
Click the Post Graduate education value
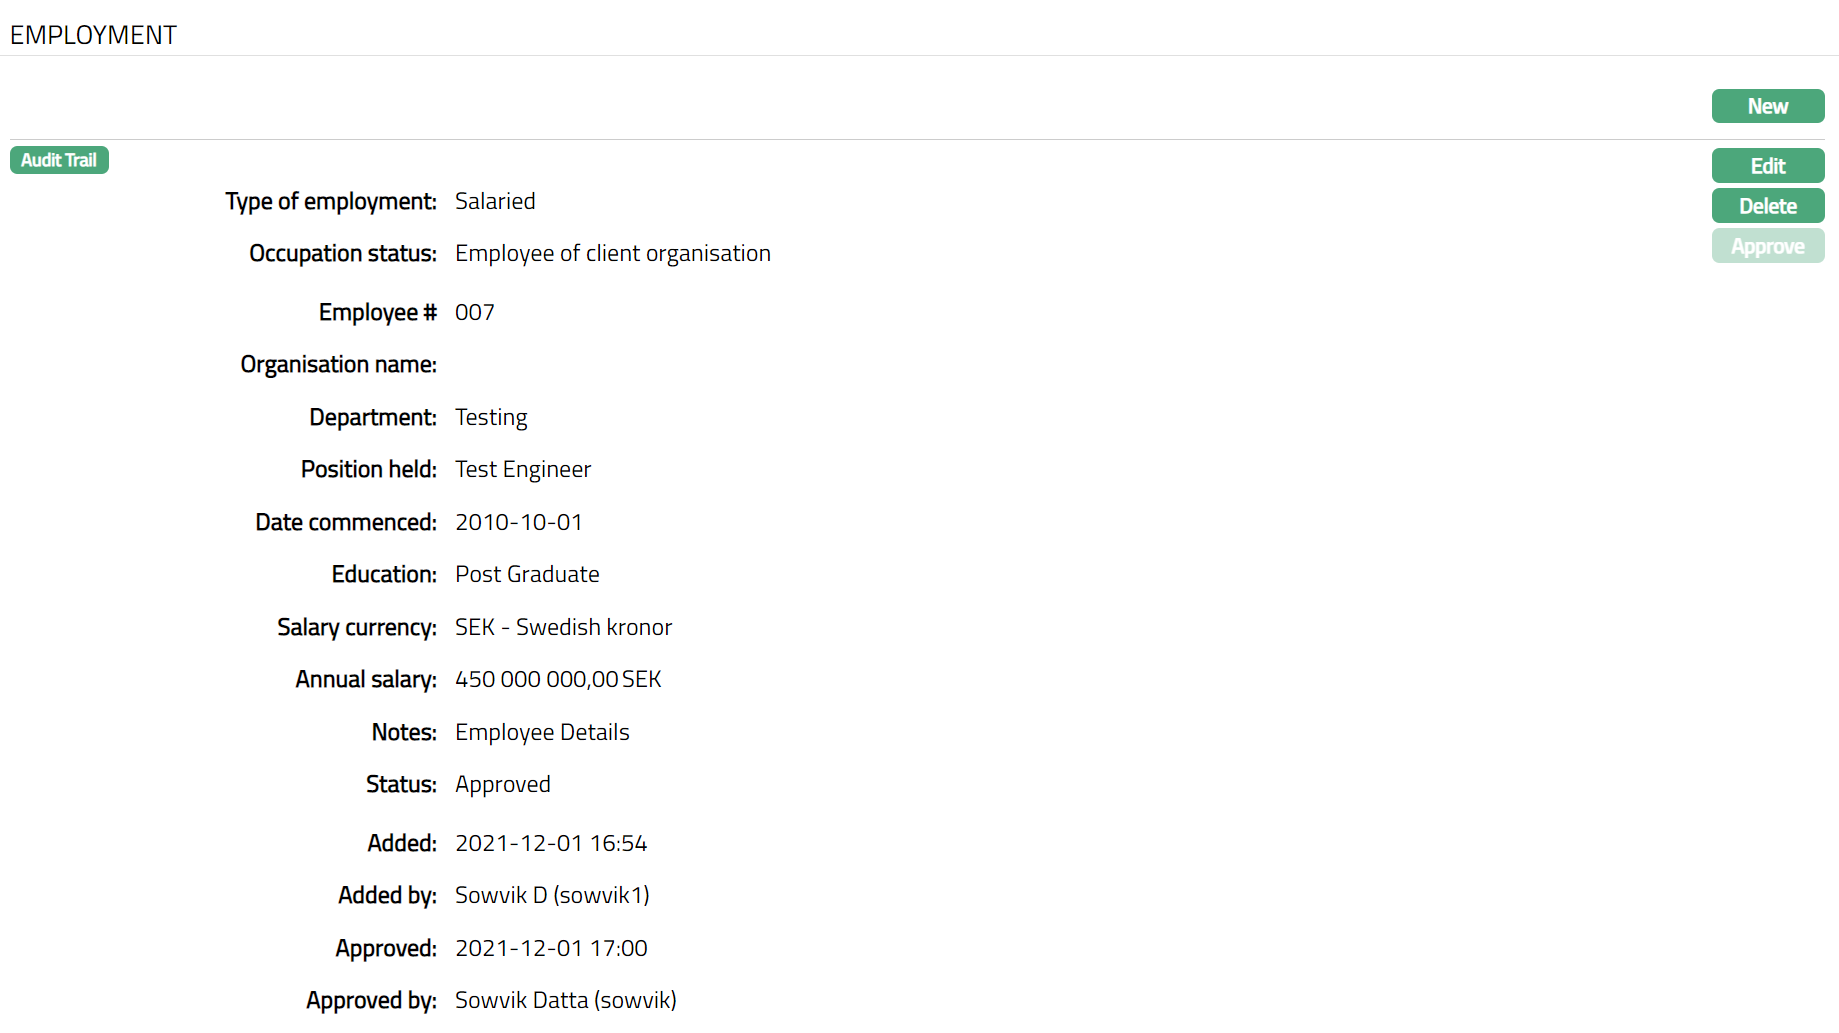tap(527, 574)
